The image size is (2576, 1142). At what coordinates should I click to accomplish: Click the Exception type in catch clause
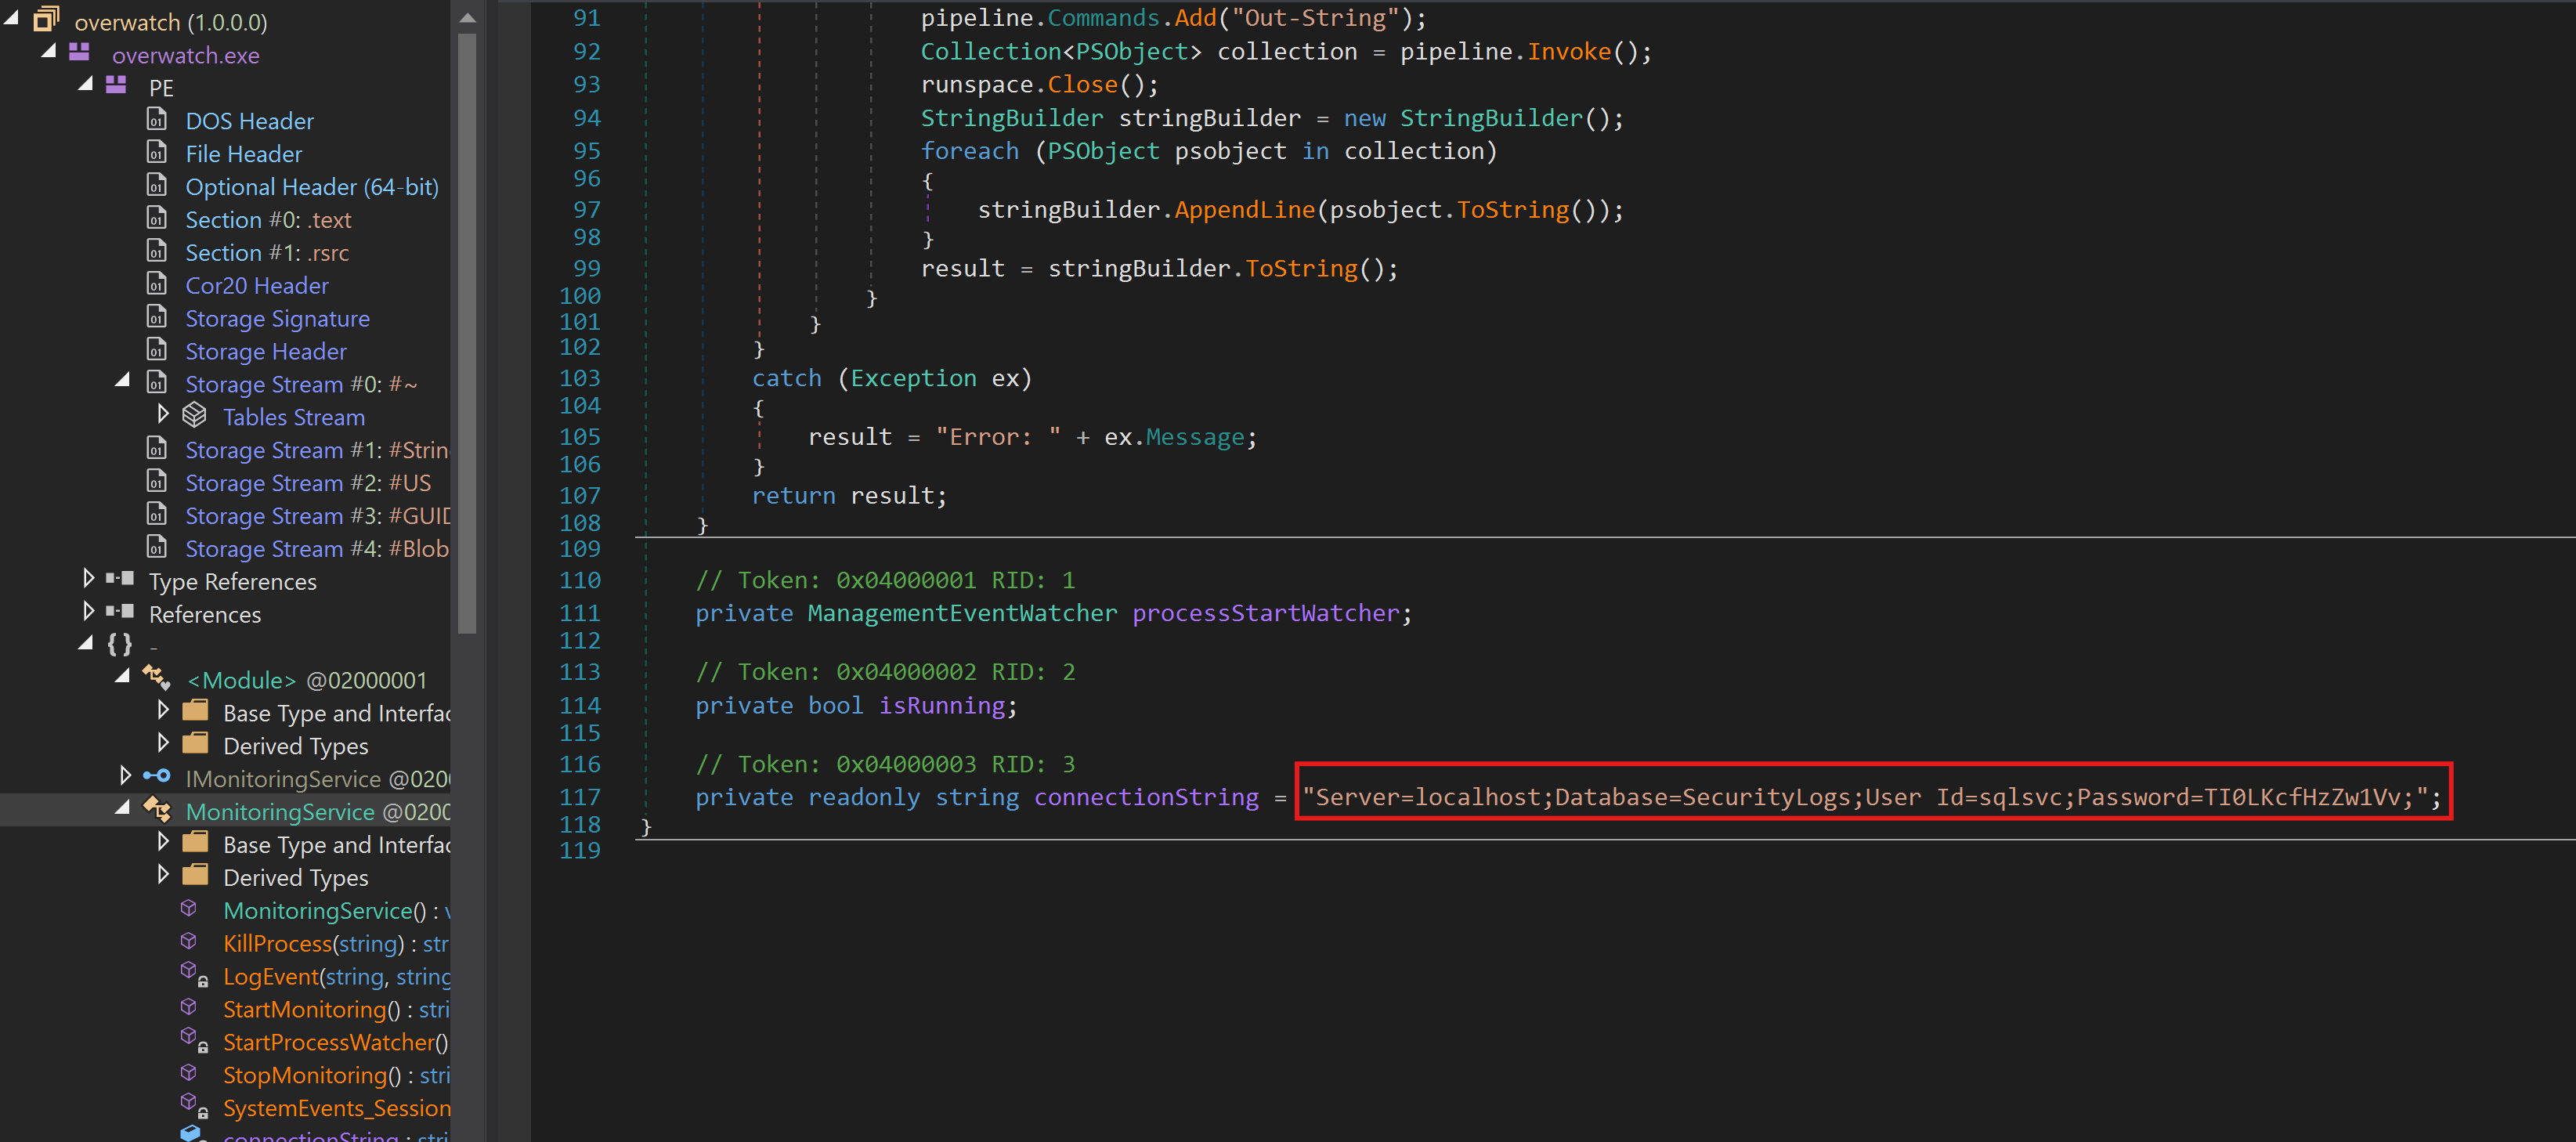point(913,378)
